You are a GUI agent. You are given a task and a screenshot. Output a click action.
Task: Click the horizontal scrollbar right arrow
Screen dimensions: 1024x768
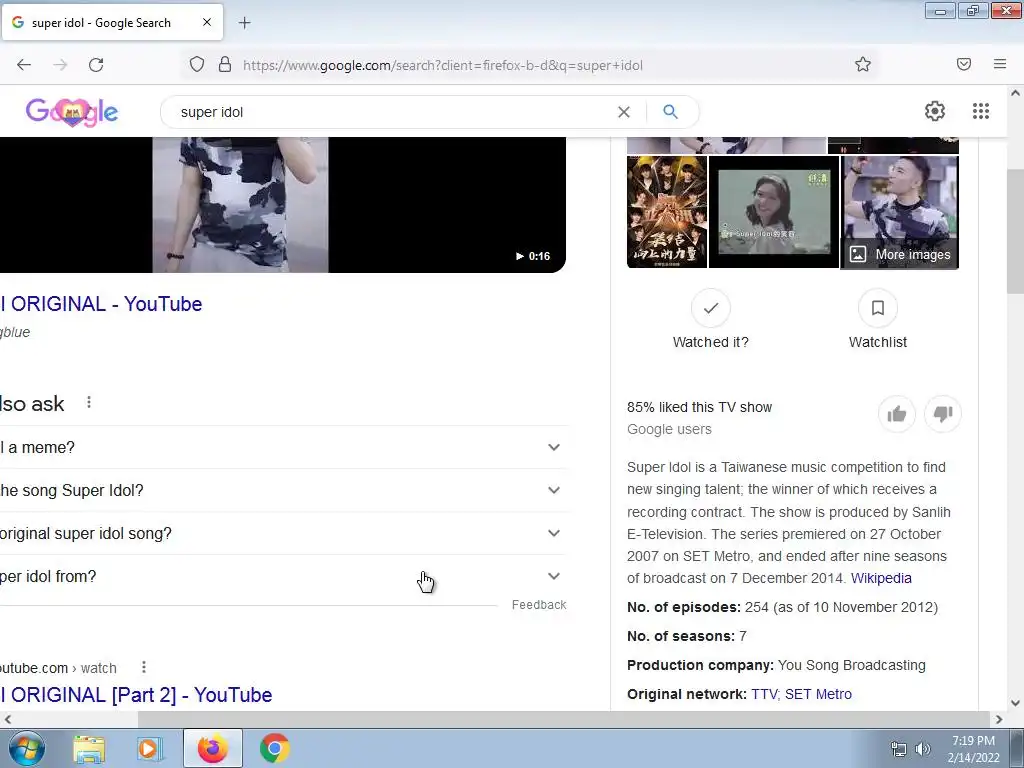coord(999,719)
